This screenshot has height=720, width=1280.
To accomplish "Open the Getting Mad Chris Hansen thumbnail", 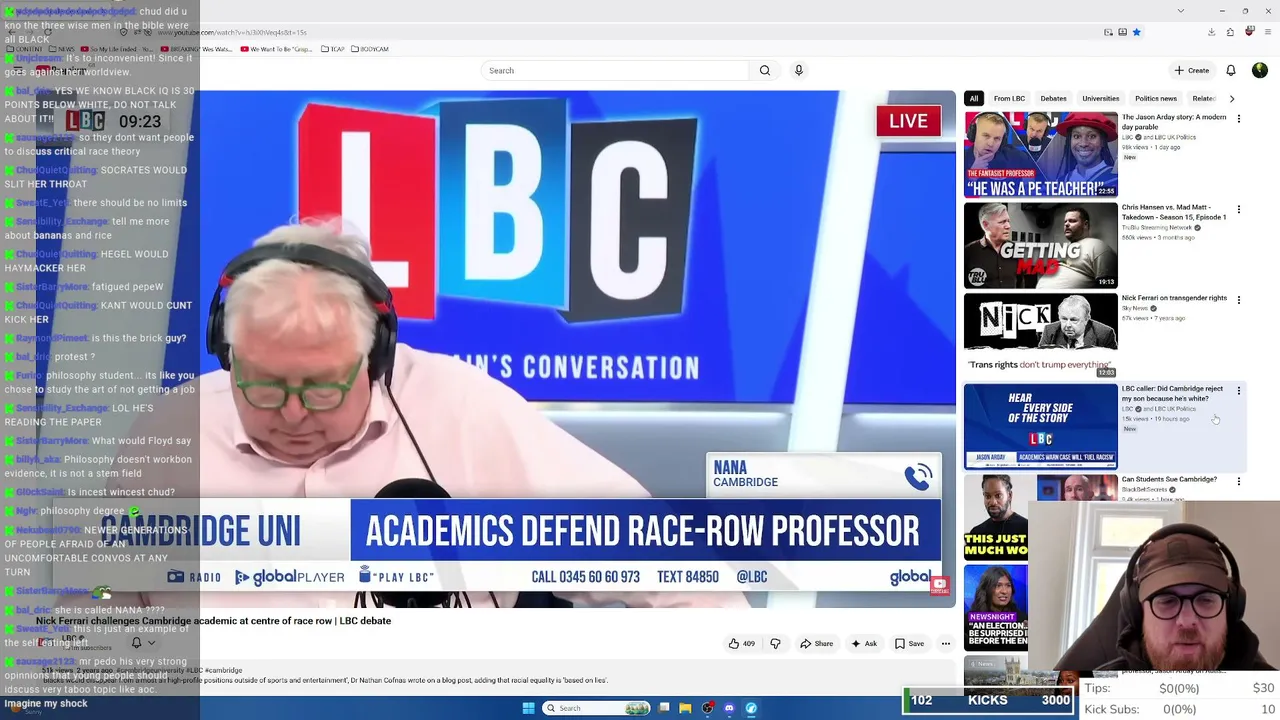I will click(x=1041, y=245).
